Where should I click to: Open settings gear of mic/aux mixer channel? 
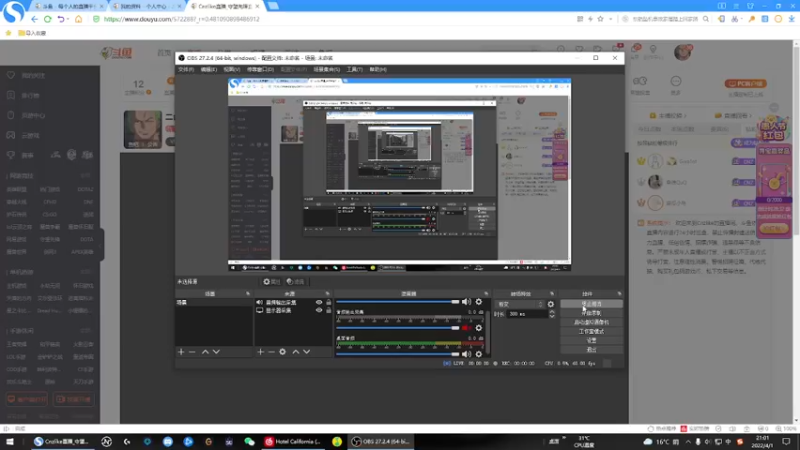coord(479,354)
